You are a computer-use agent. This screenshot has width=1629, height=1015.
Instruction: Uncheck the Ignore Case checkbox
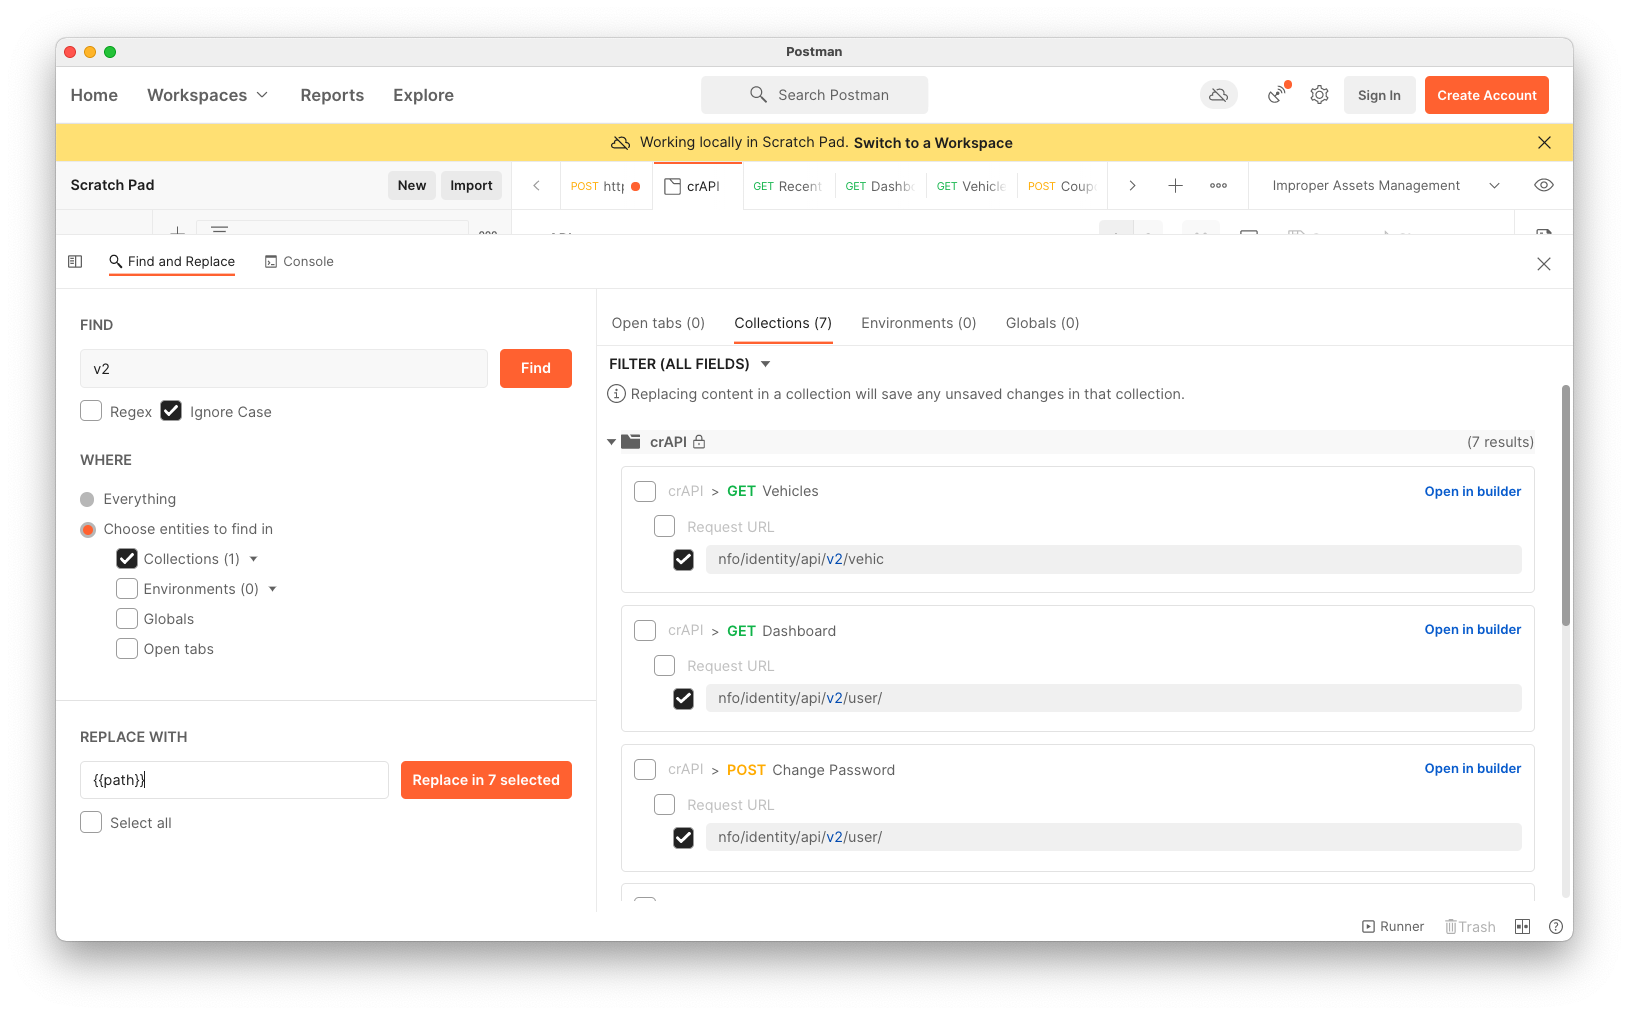tap(171, 411)
